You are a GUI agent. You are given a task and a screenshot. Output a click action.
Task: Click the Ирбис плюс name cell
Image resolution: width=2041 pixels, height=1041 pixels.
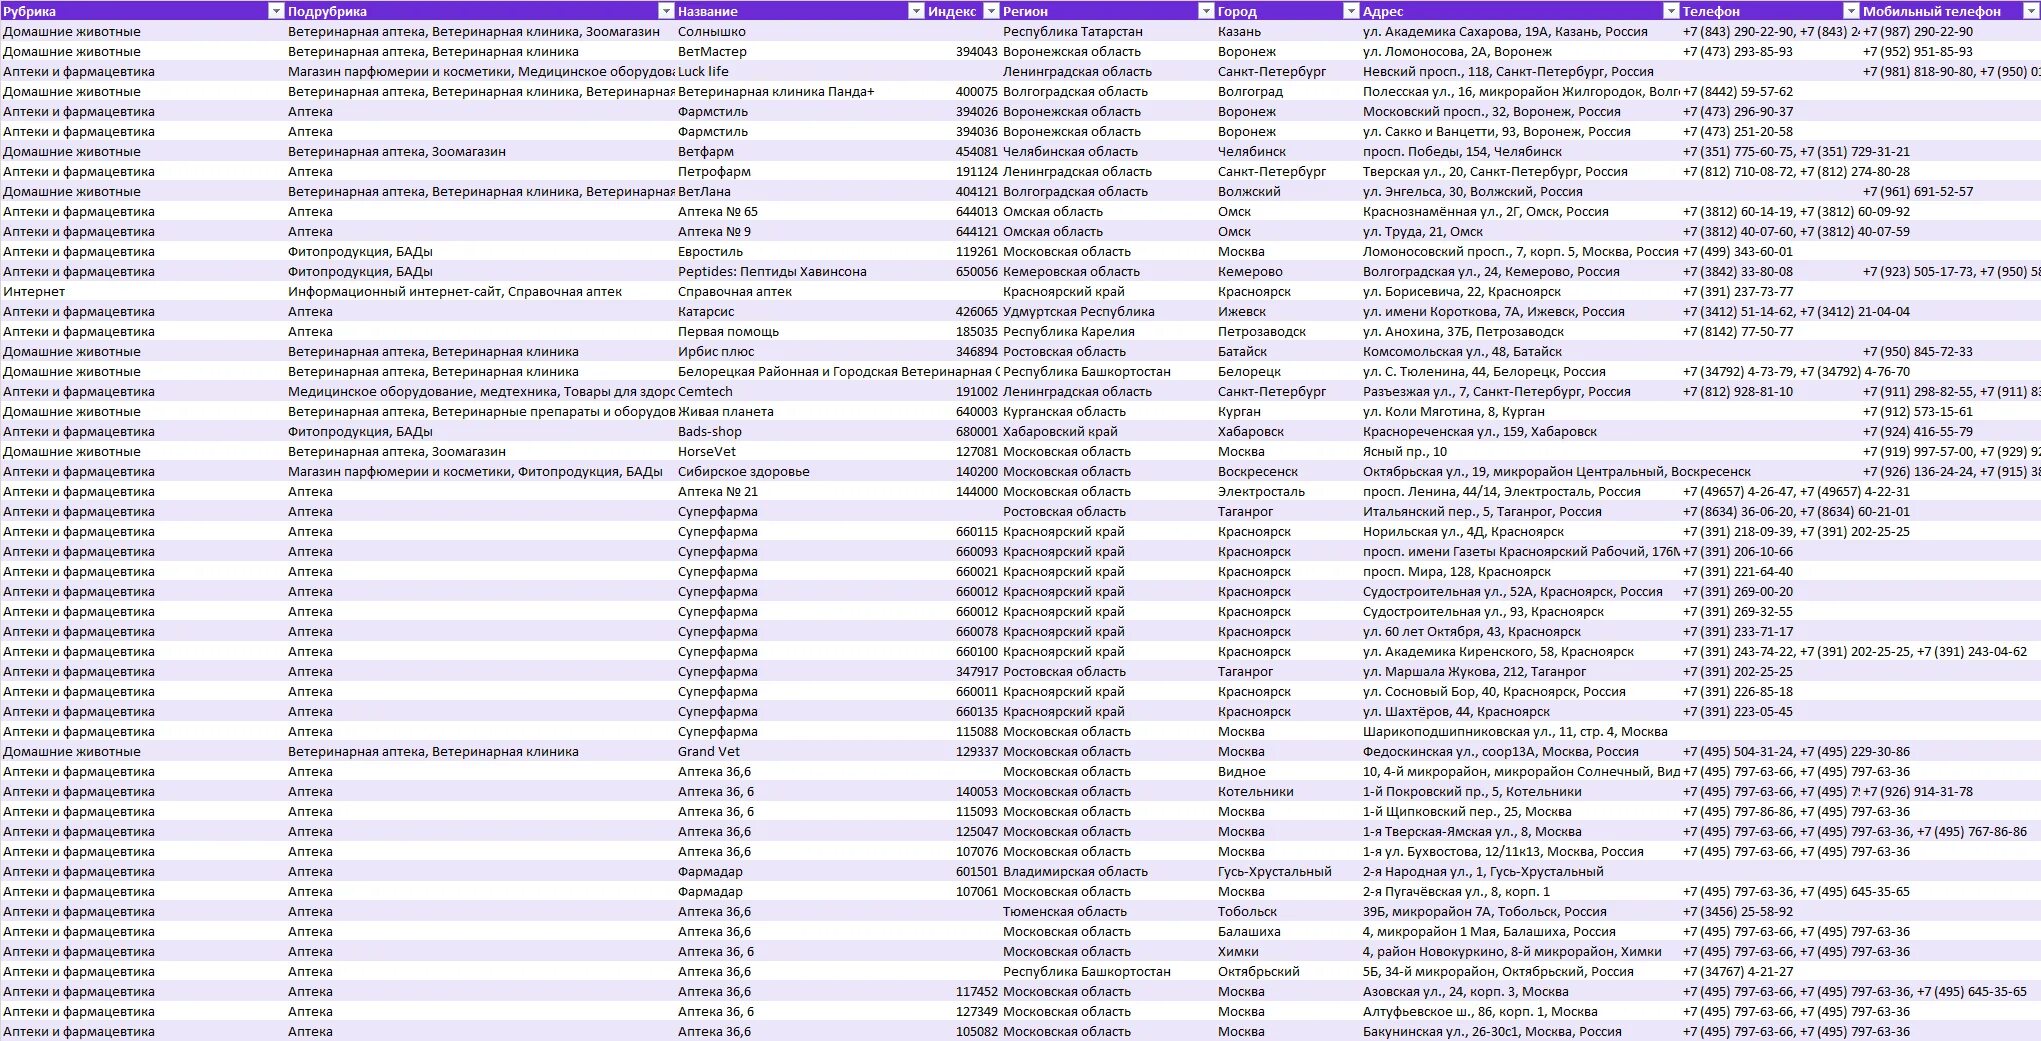[800, 351]
